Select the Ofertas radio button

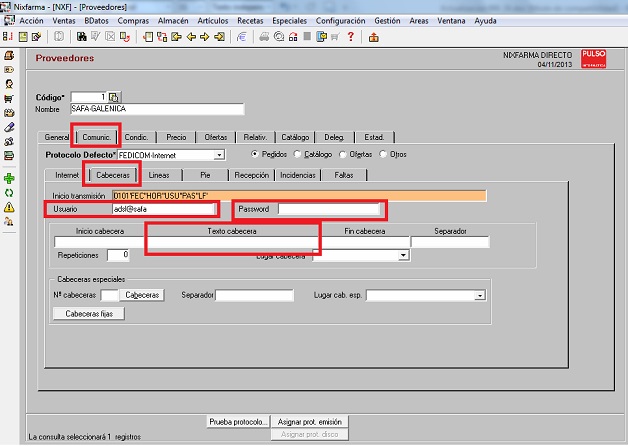pyautogui.click(x=342, y=154)
